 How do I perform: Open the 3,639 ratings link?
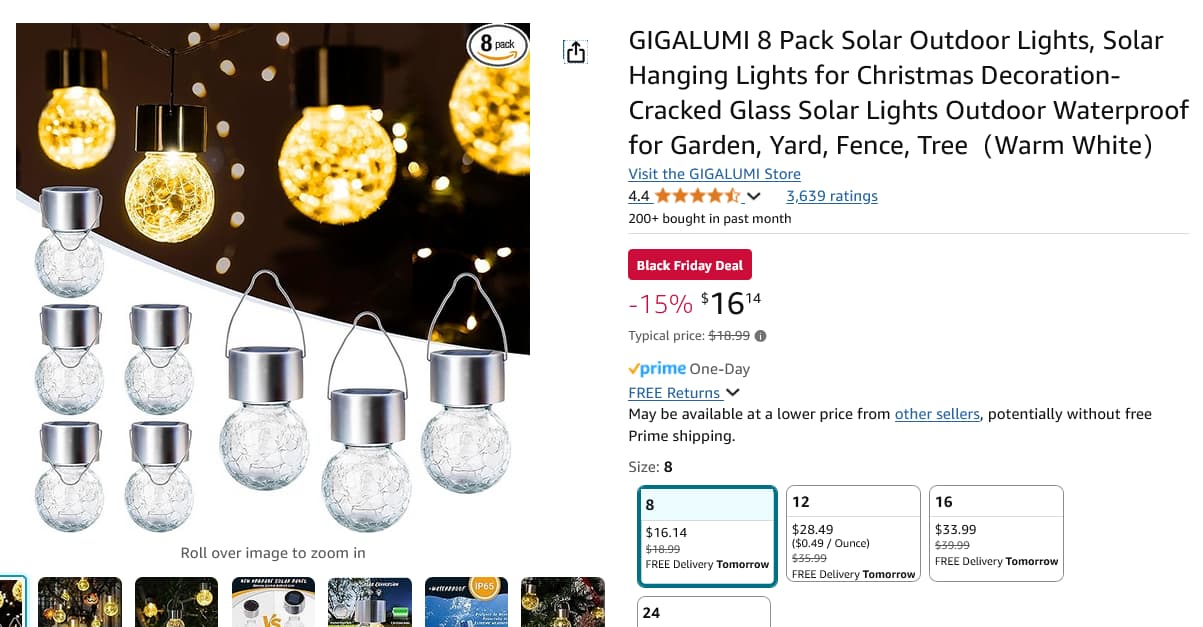pyautogui.click(x=831, y=196)
